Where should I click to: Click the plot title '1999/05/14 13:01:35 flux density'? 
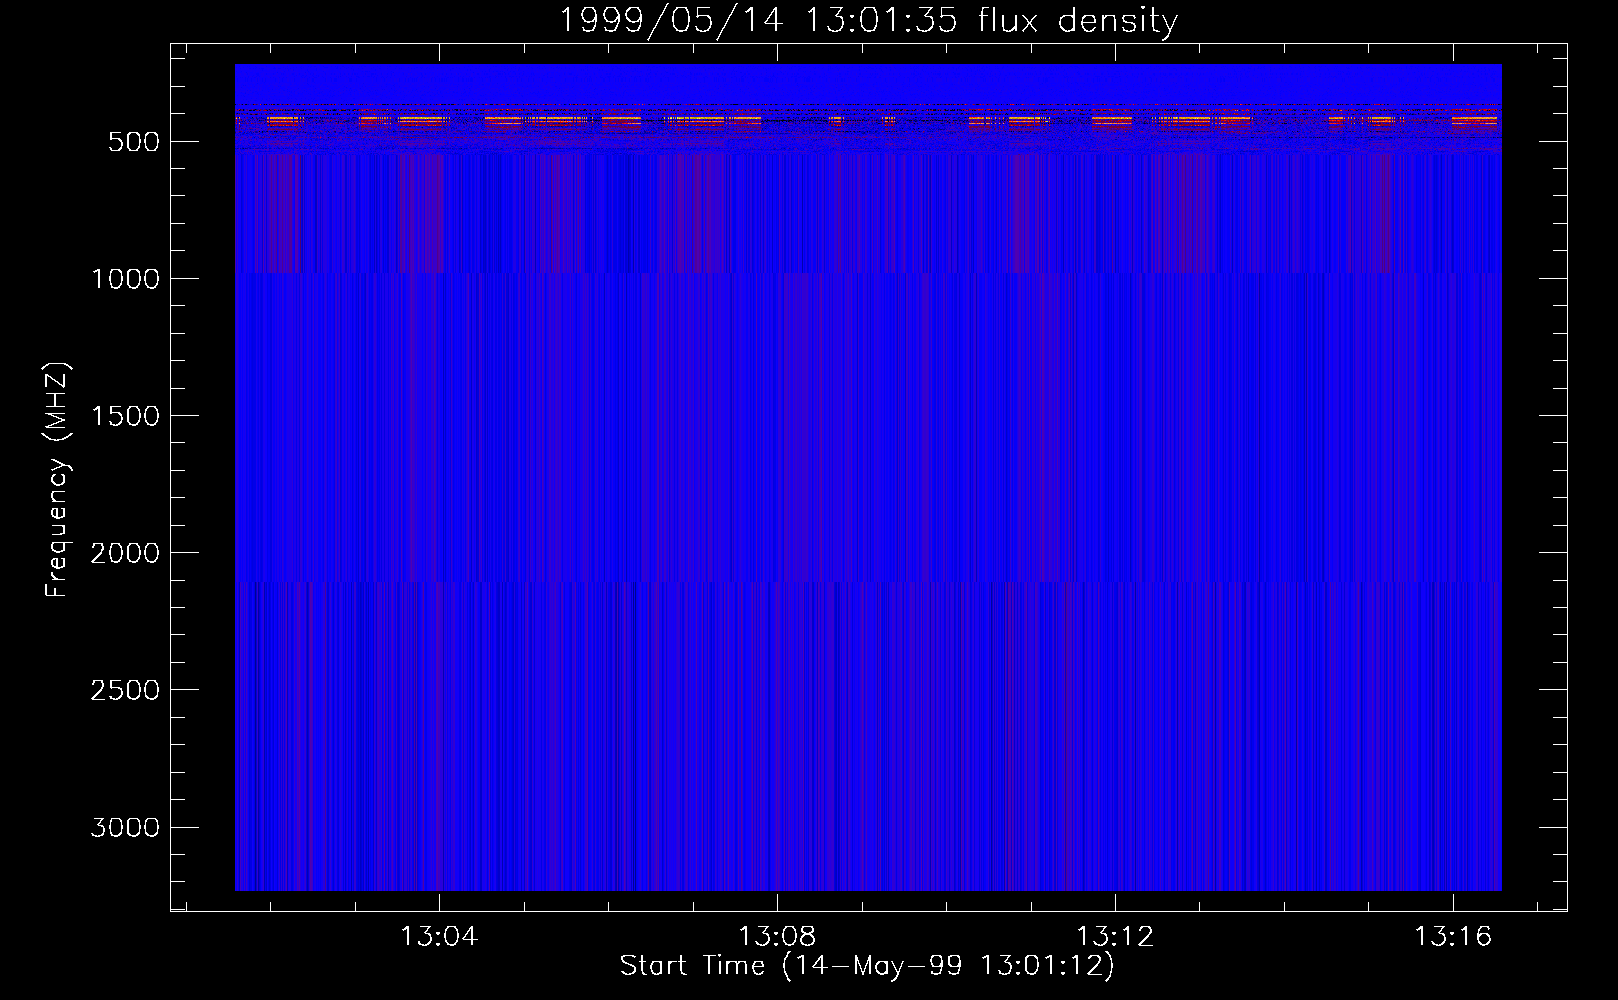tap(867, 20)
